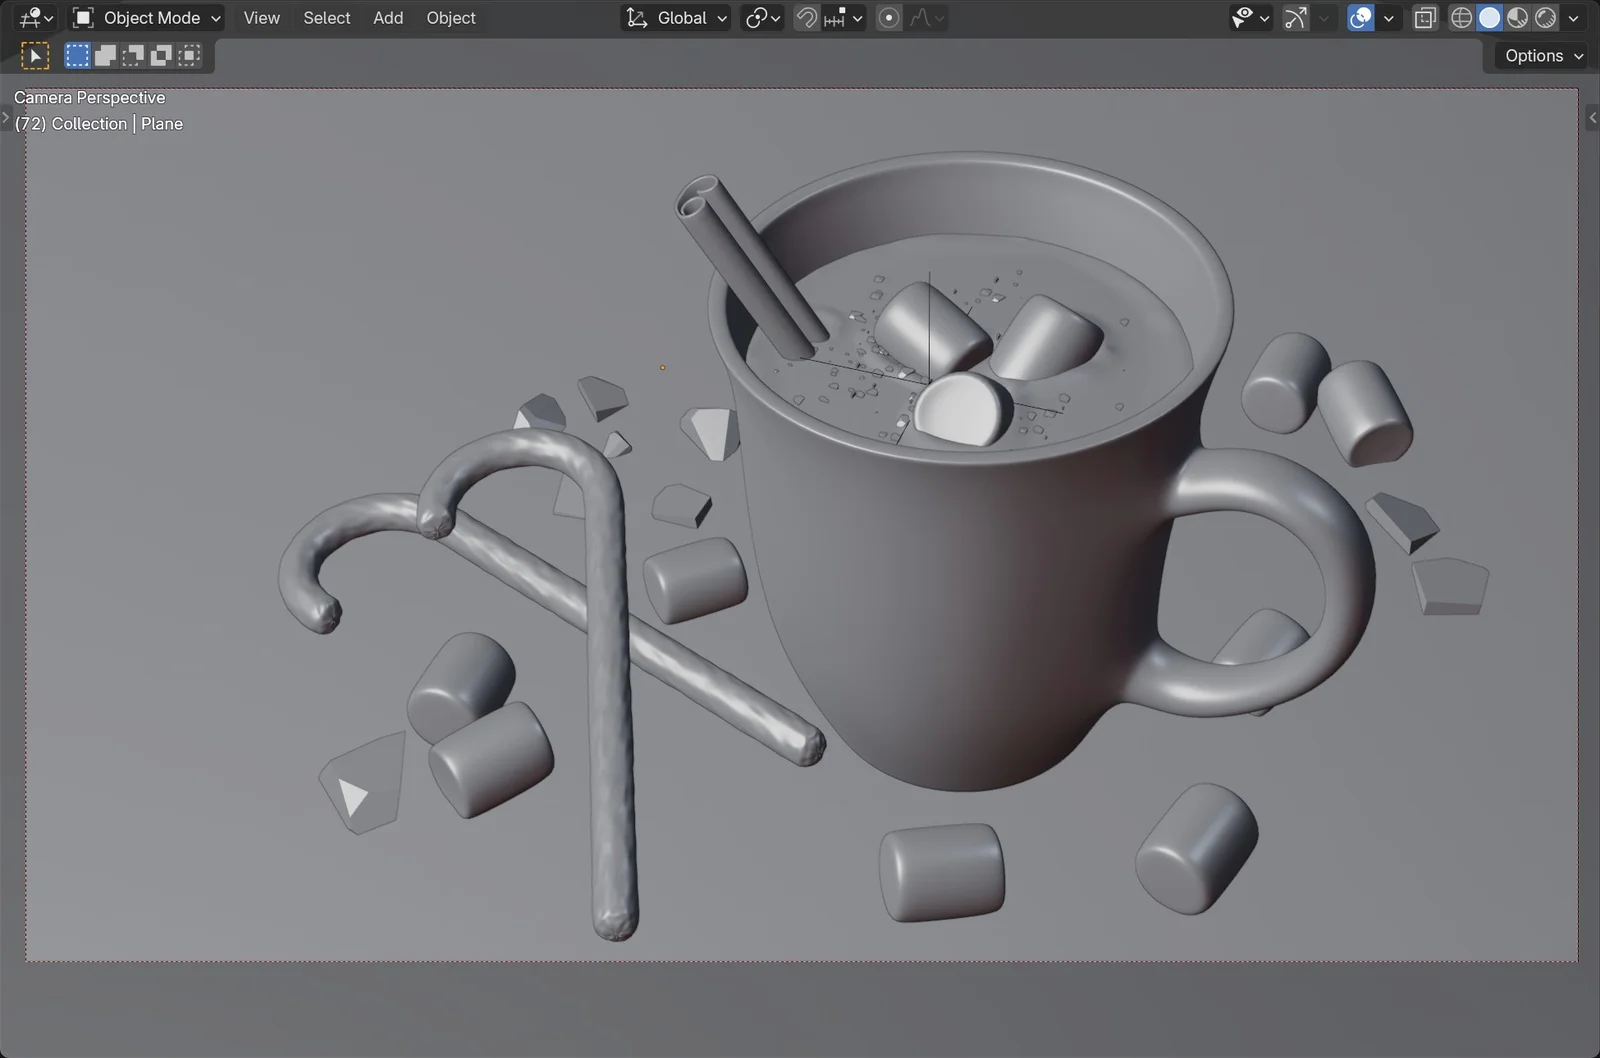
Task: Open the Add menu
Action: pyautogui.click(x=388, y=17)
